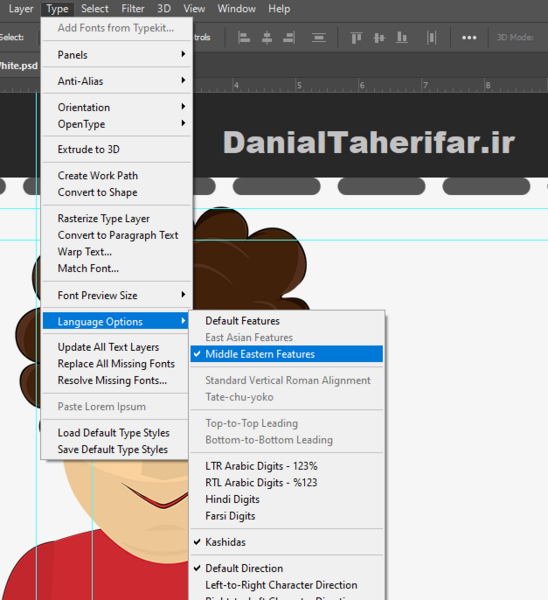This screenshot has height=600, width=548.
Task: Click the White.psd document tab
Action: coord(19,65)
